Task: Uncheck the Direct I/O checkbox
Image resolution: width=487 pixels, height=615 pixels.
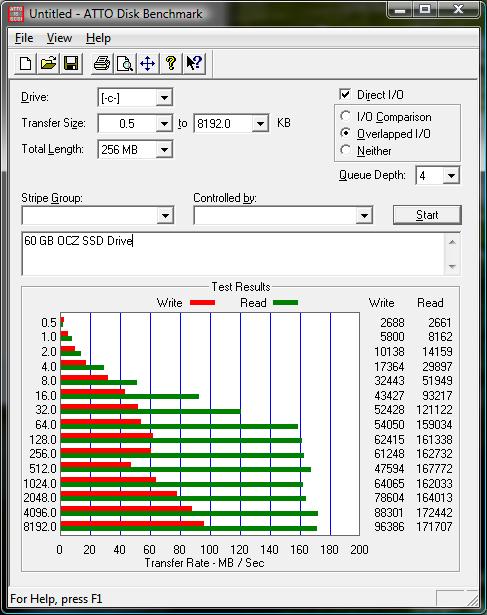Action: [x=345, y=95]
